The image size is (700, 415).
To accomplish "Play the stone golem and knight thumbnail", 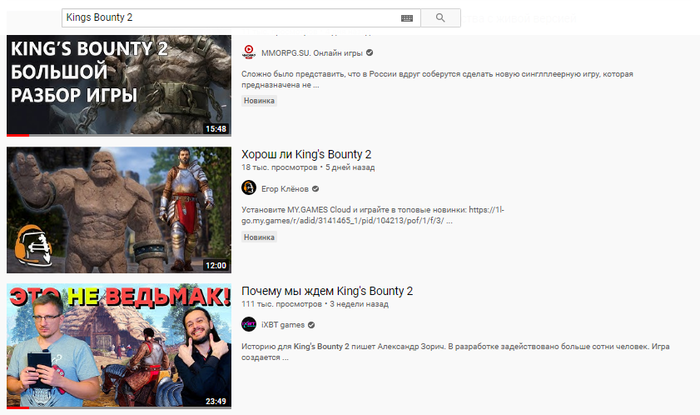I will point(119,210).
